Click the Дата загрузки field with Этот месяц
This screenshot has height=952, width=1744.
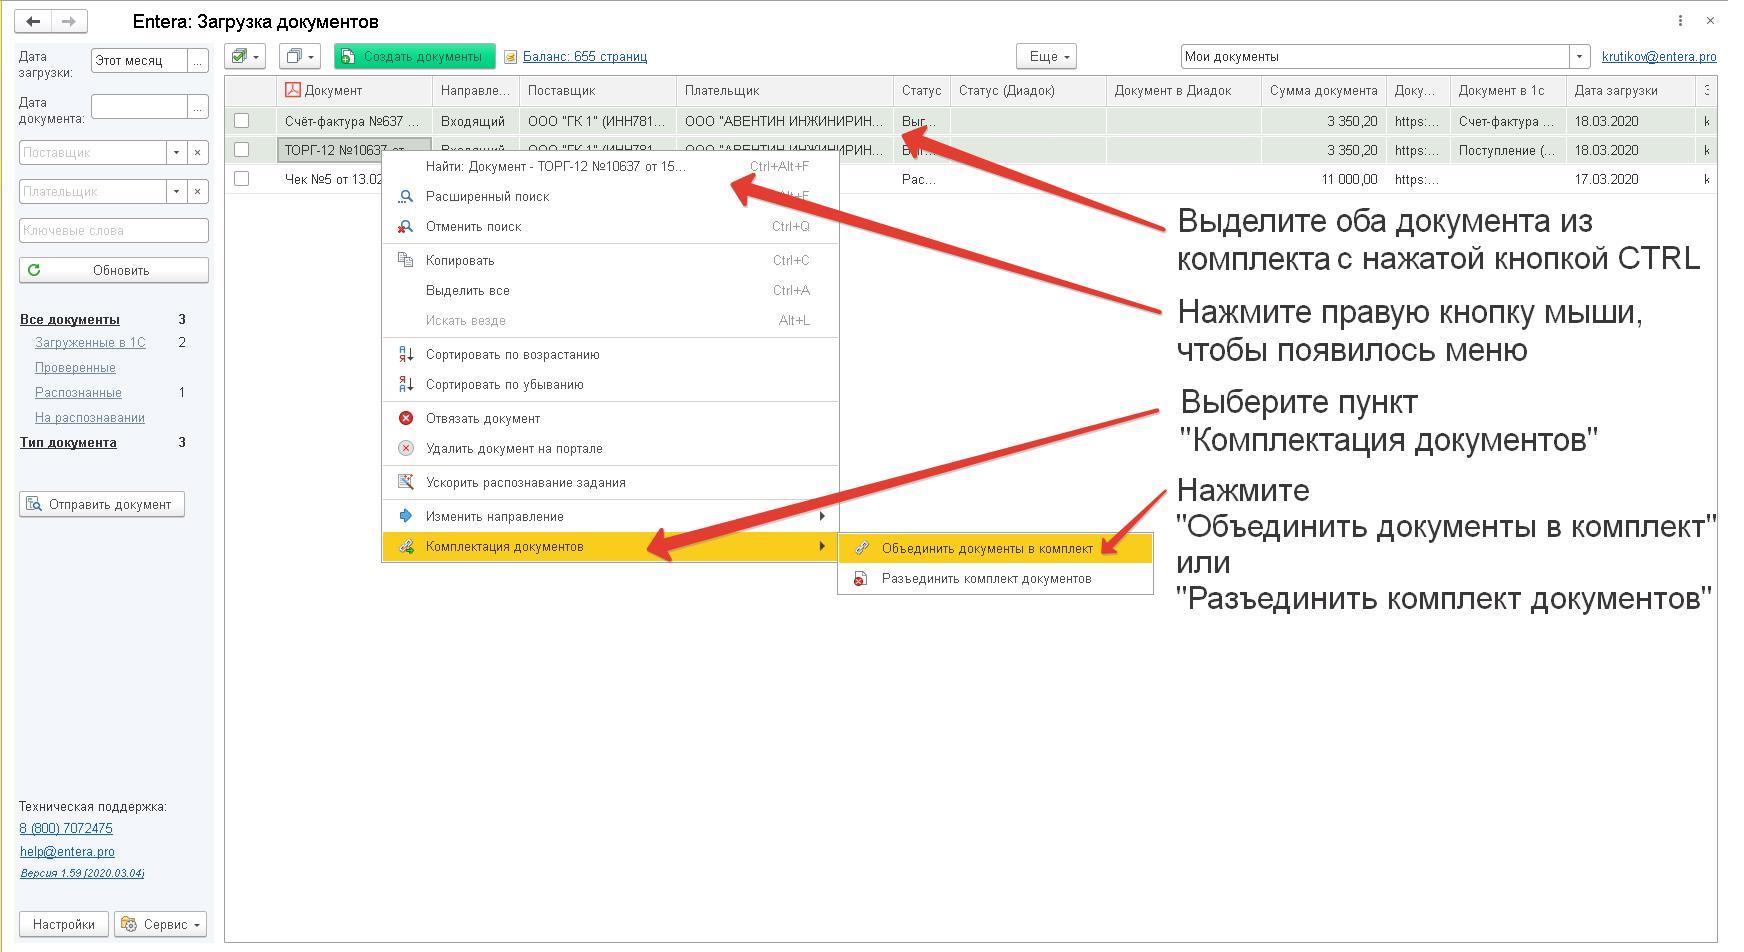pyautogui.click(x=139, y=61)
